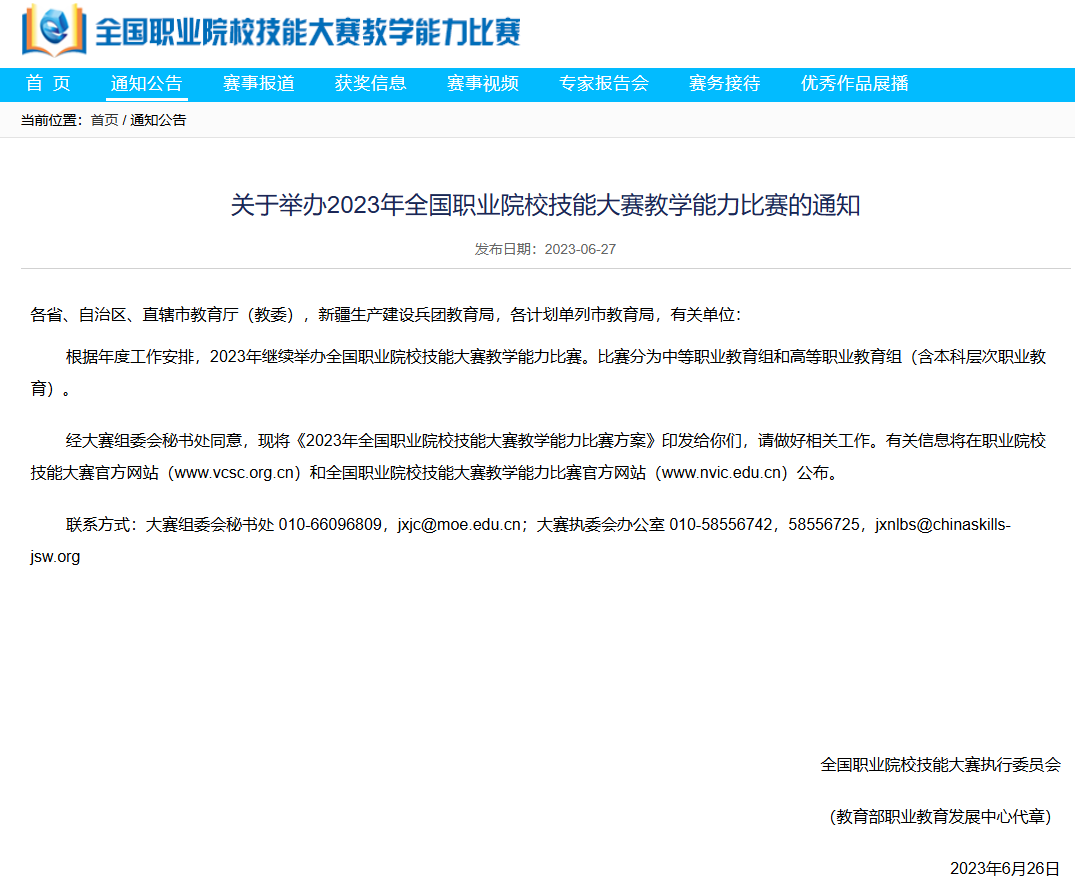Click the closing date 2023年6月26日
1075x883 pixels.
[x=1005, y=869]
